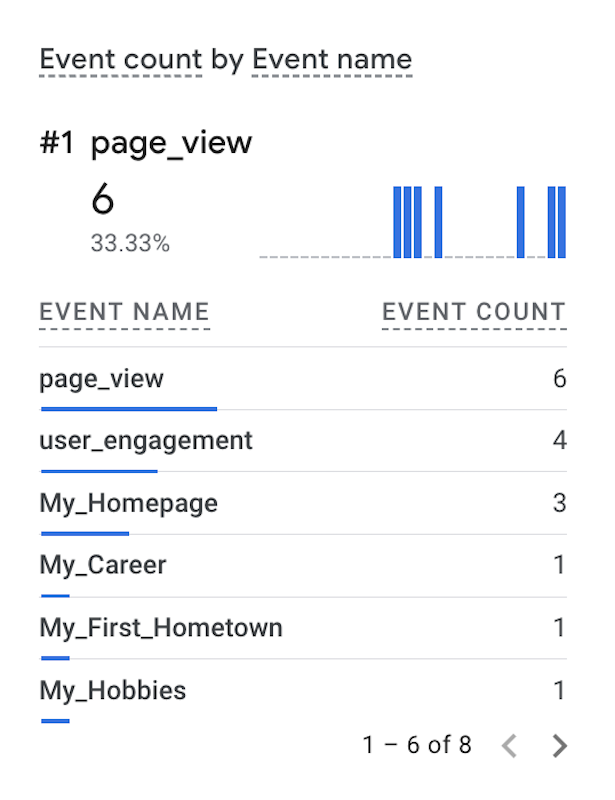Open the Event name dimension selector

pos(332,59)
